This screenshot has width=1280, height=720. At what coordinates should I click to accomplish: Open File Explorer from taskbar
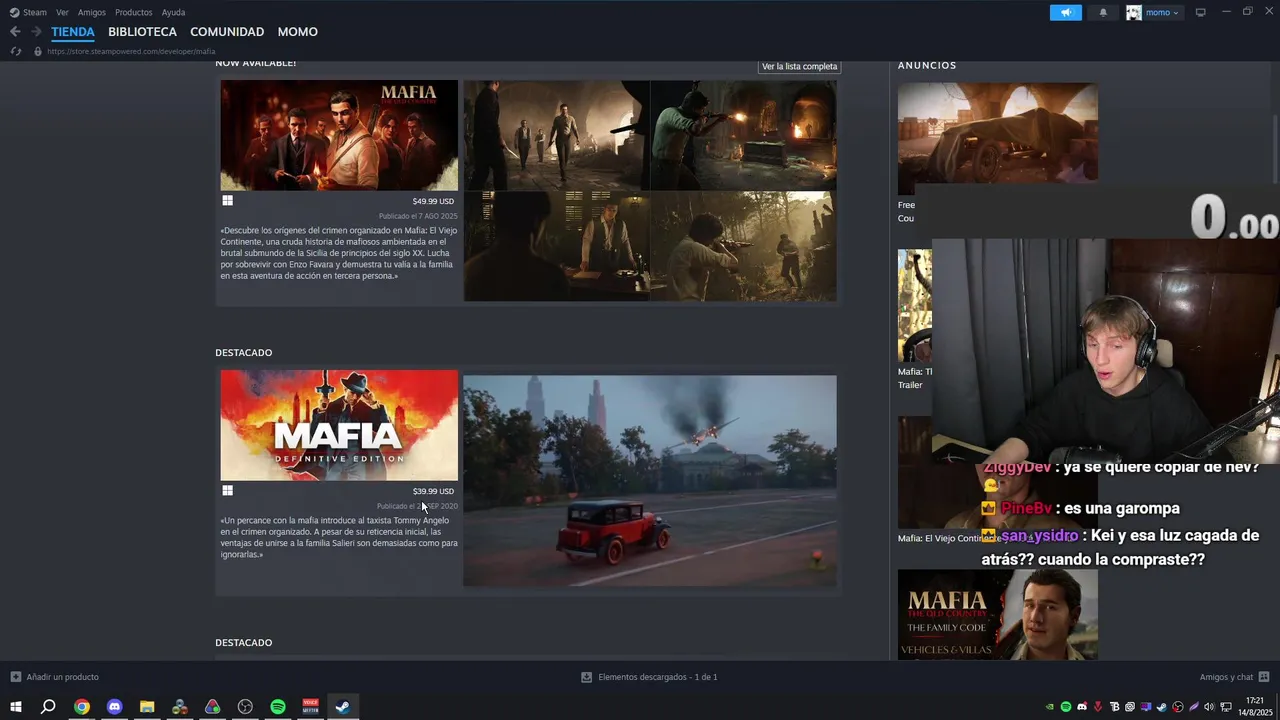[x=147, y=707]
